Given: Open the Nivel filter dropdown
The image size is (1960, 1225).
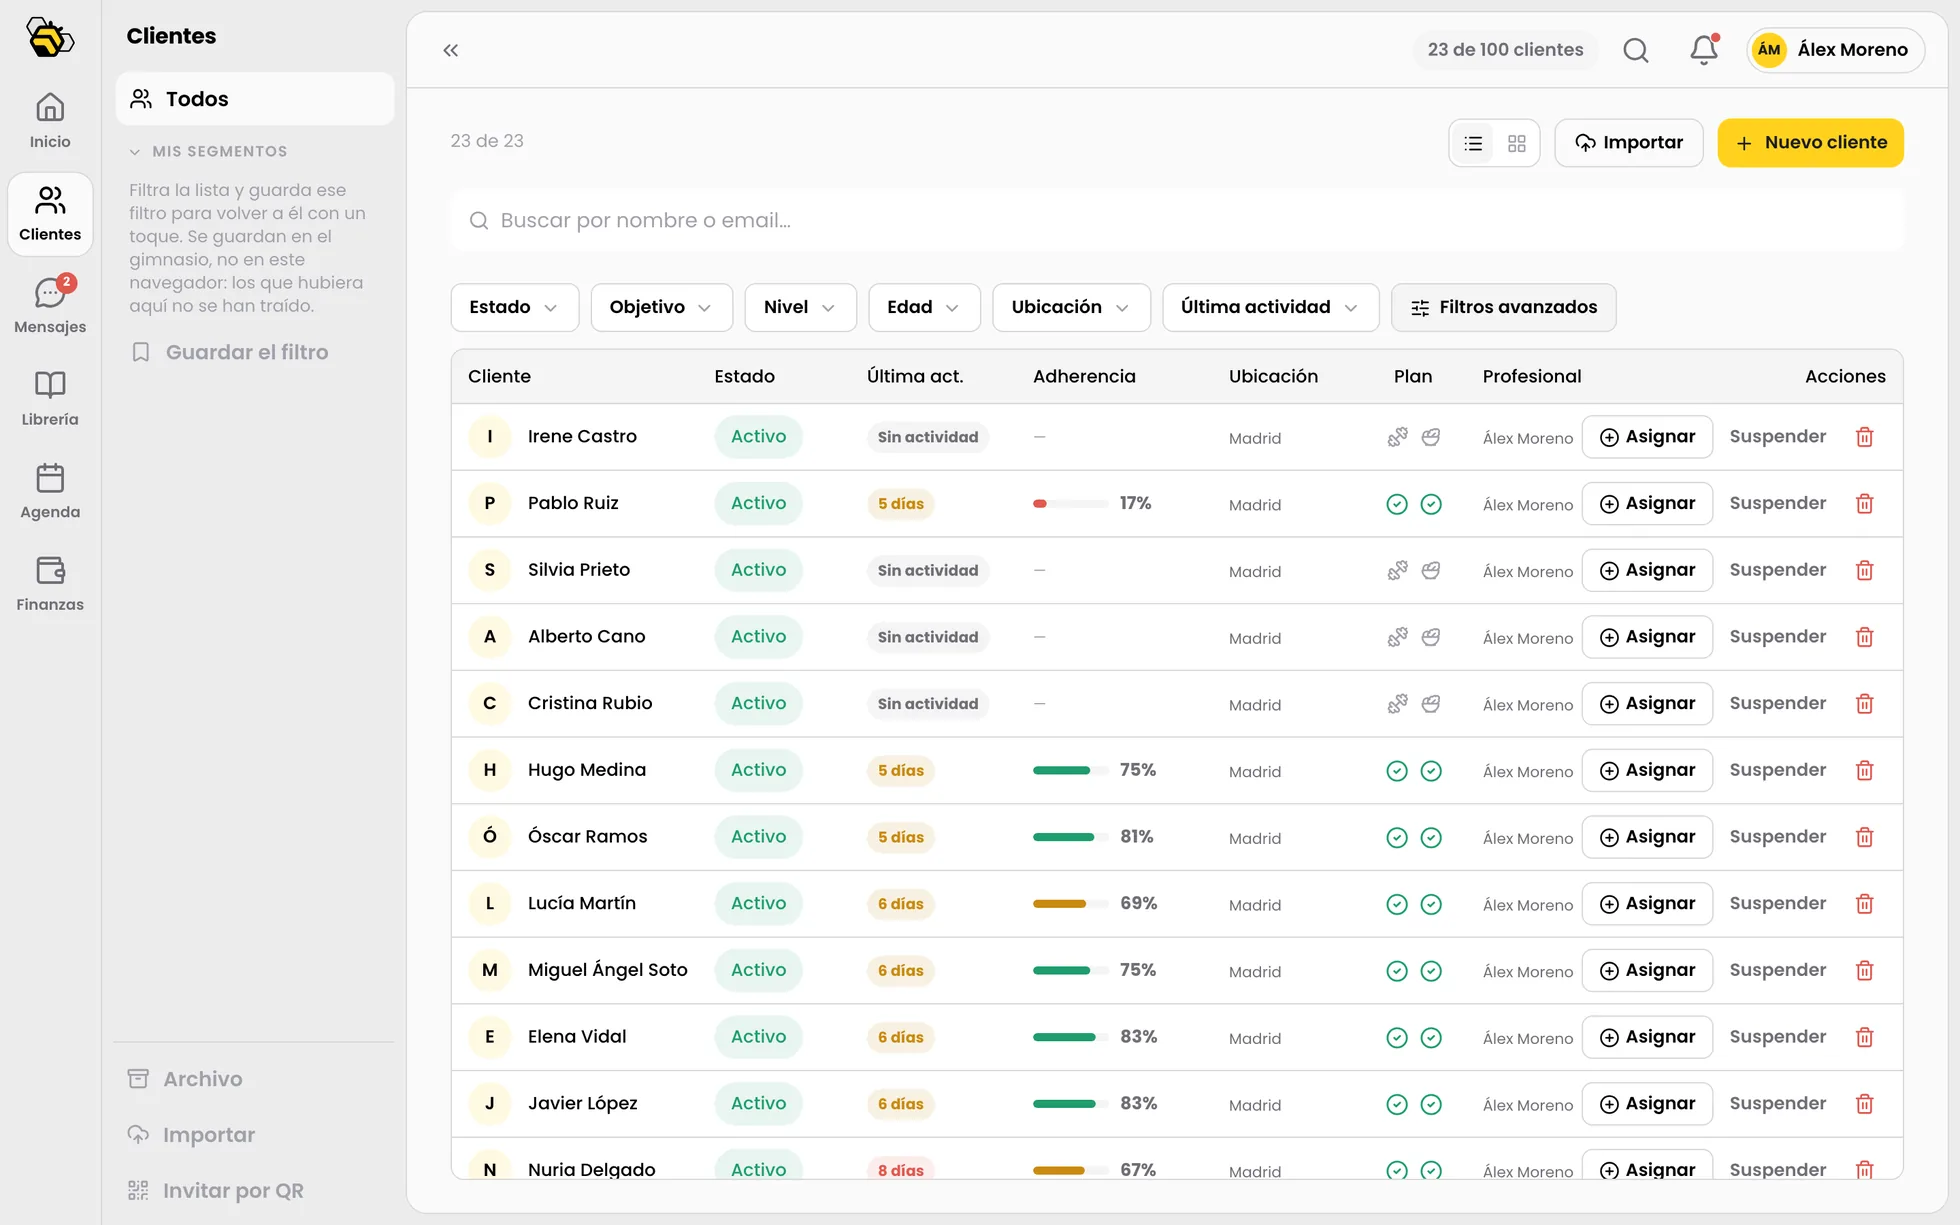Looking at the screenshot, I should [800, 307].
